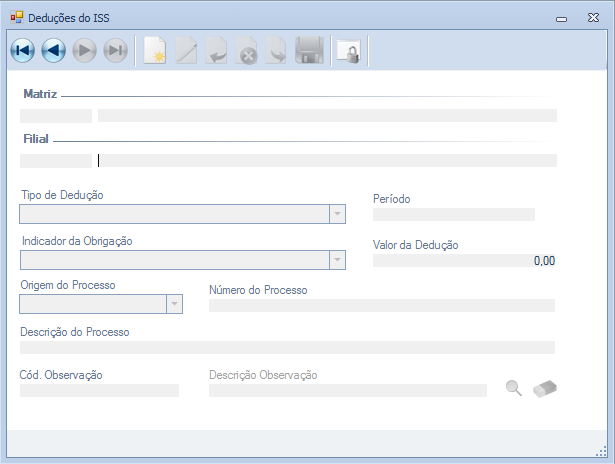Open the Tipo de Dedução dropdown
The height and width of the screenshot is (464, 615).
[x=337, y=214]
